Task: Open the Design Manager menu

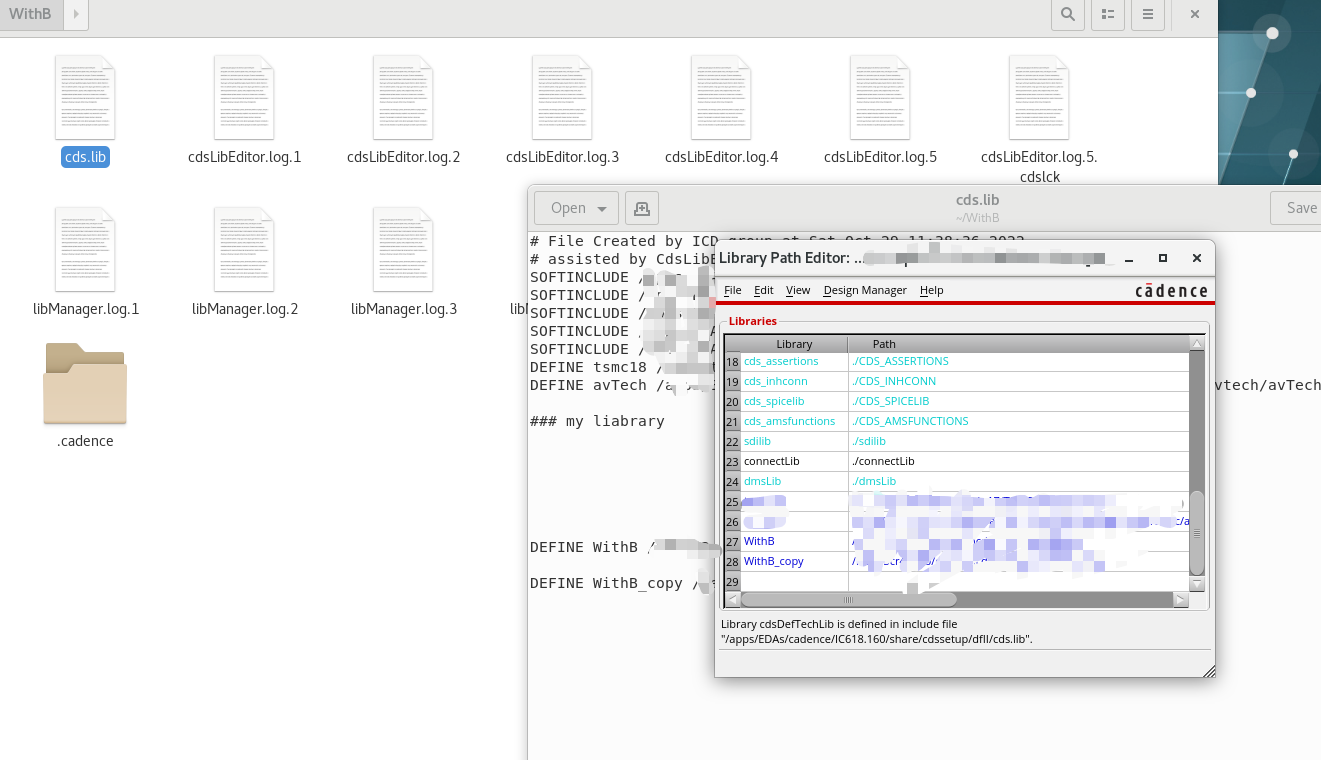Action: (x=864, y=290)
